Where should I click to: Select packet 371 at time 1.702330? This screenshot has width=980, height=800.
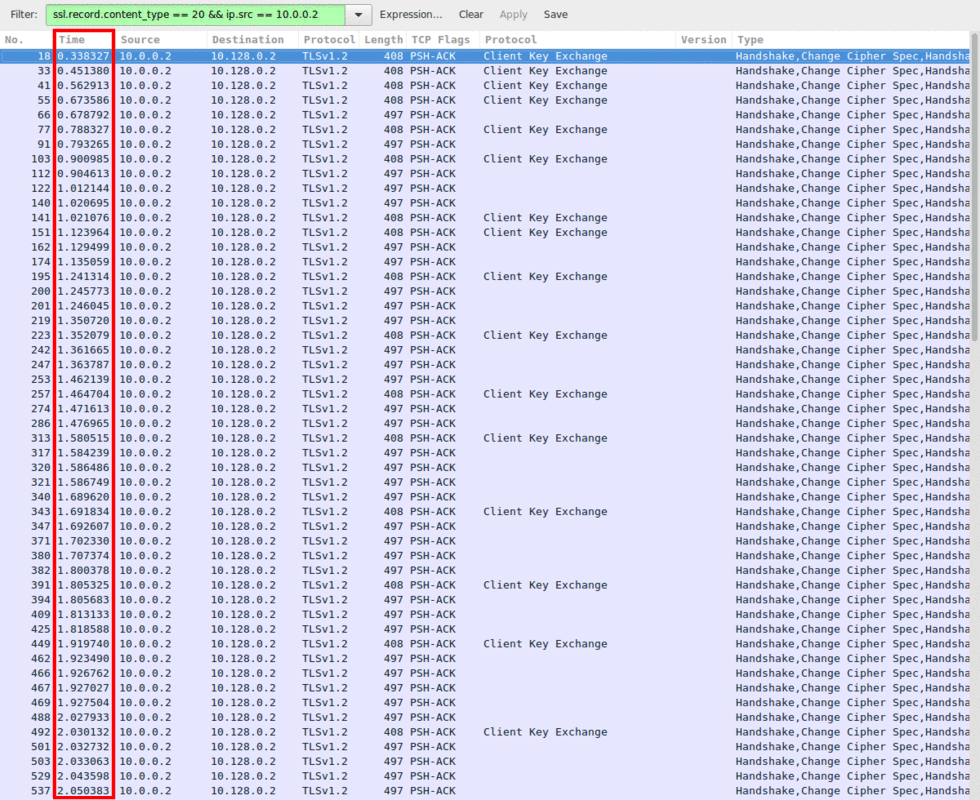click(485, 541)
